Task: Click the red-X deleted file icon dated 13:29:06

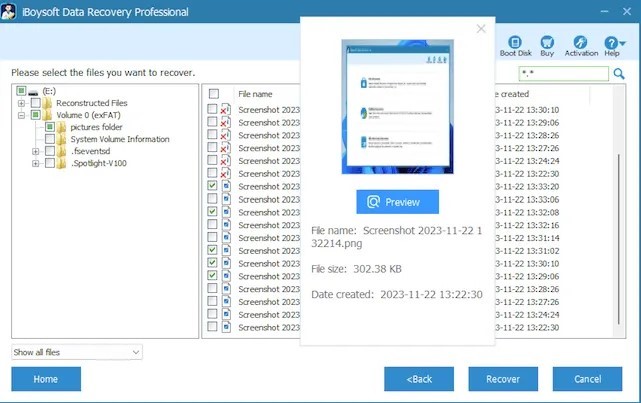Action: click(226, 122)
